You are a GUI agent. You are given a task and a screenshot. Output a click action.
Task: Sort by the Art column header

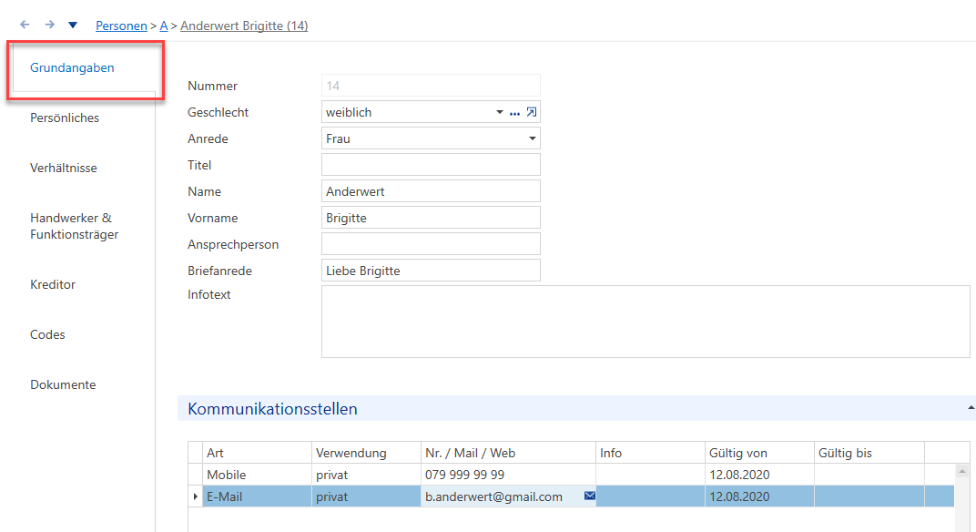point(257,453)
